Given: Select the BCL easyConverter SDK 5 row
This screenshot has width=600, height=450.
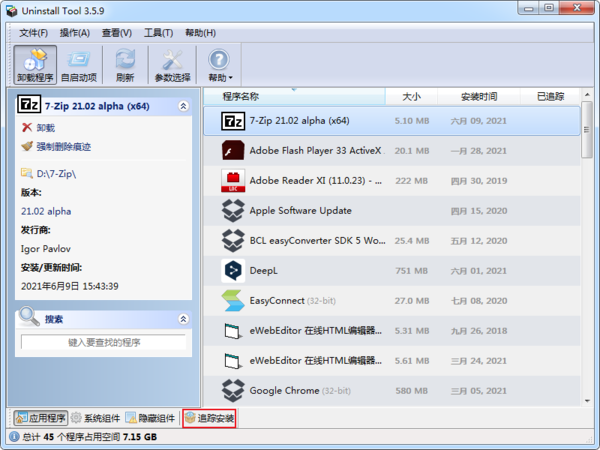Looking at the screenshot, I should 392,241.
